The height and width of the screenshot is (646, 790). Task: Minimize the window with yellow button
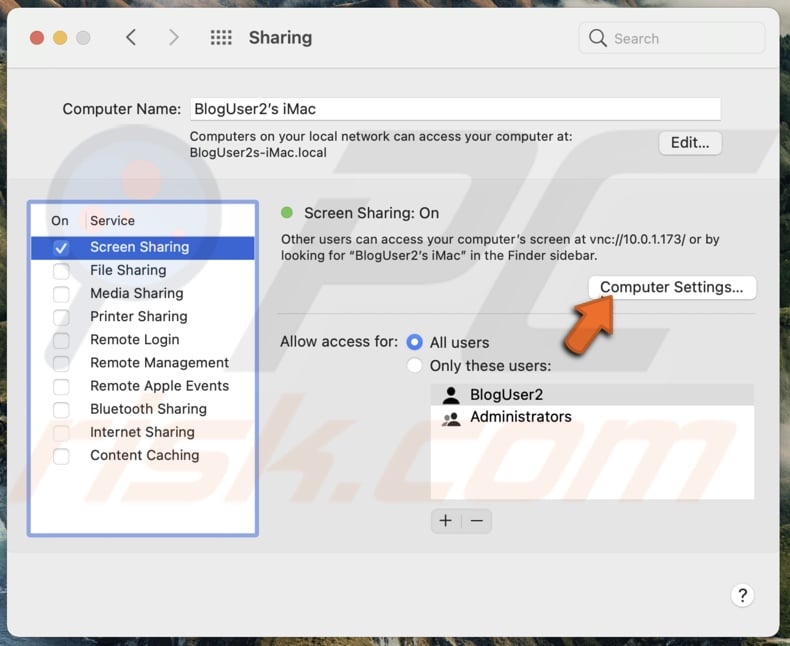(60, 38)
